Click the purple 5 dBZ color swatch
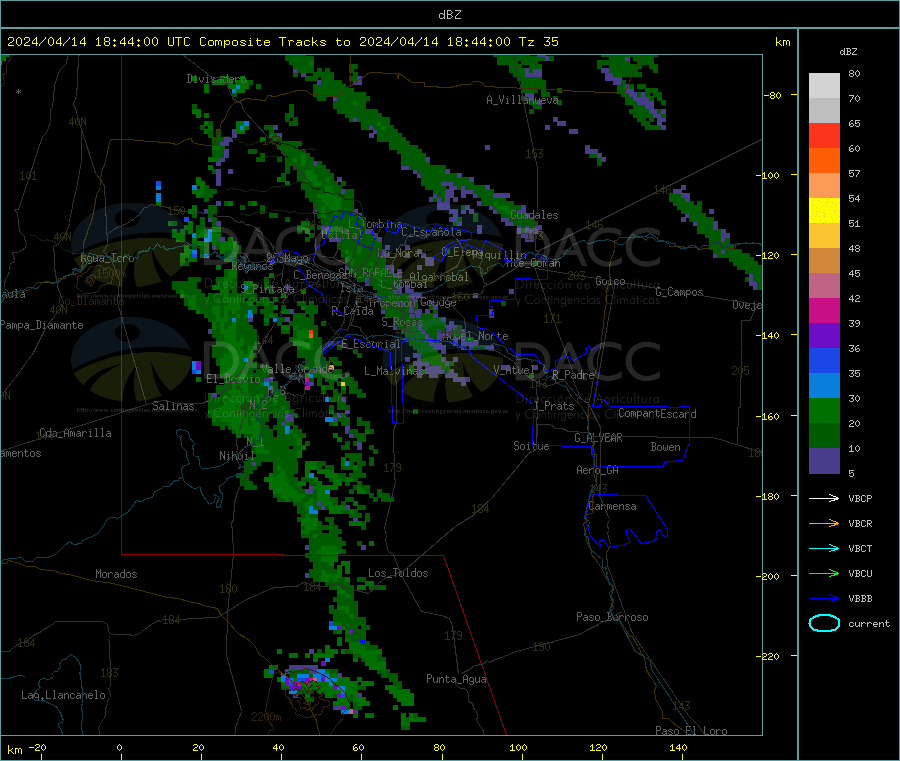This screenshot has width=900, height=761. coord(824,461)
